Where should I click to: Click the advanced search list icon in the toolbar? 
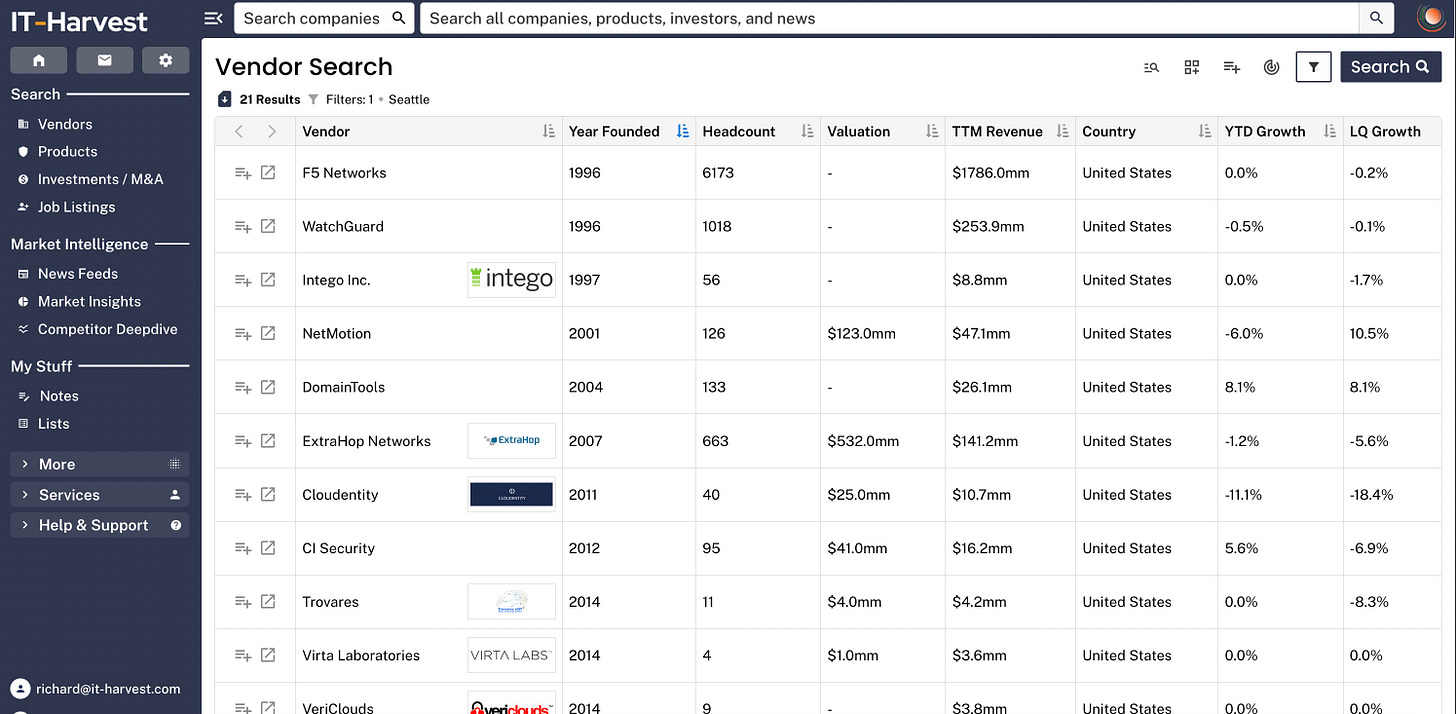point(1151,67)
